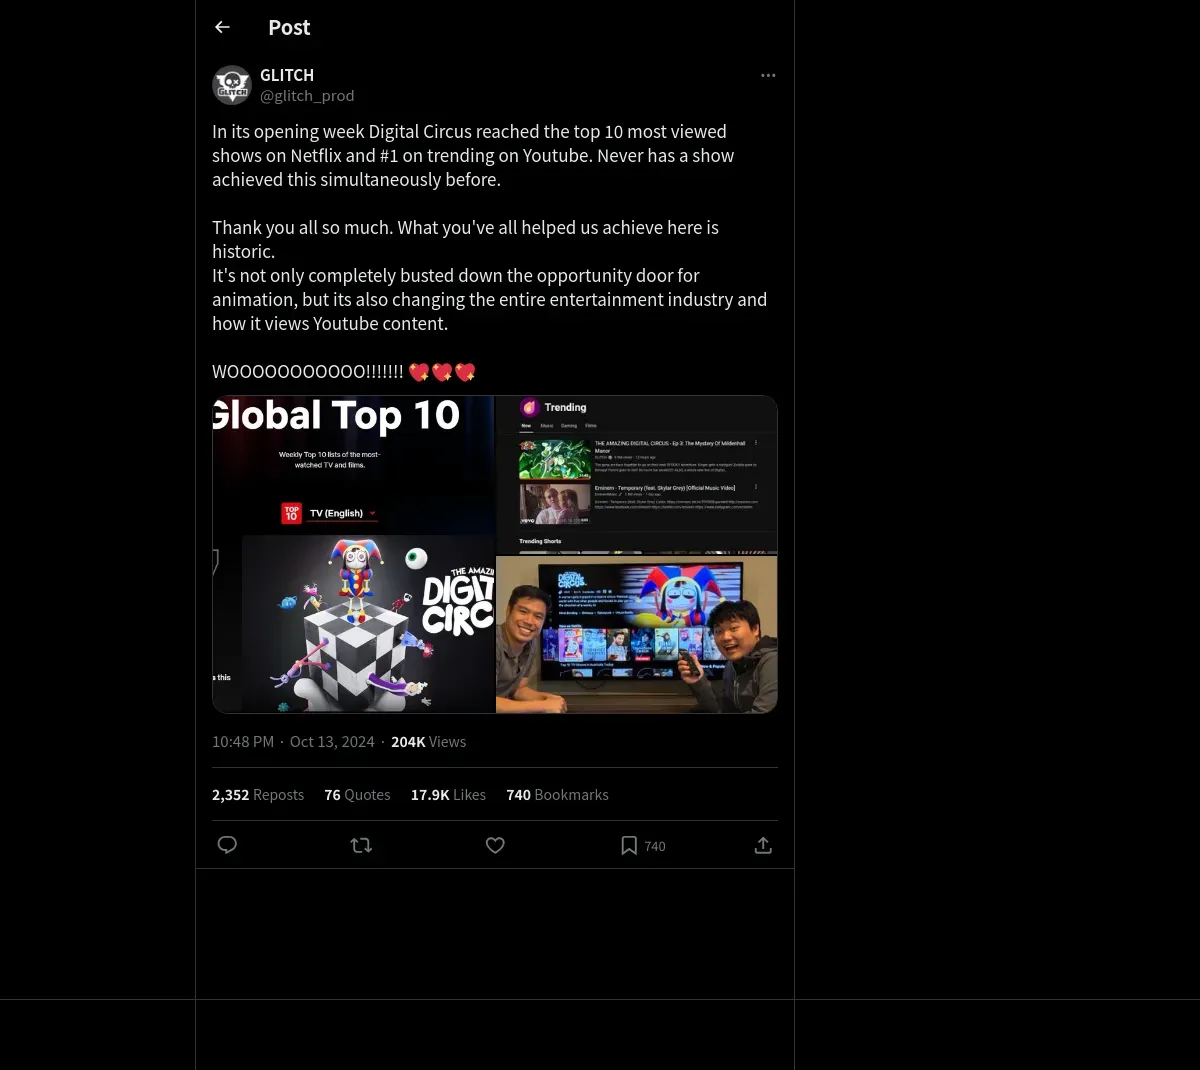Like the post with heart icon
Viewport: 1200px width, 1070px height.
tap(495, 845)
